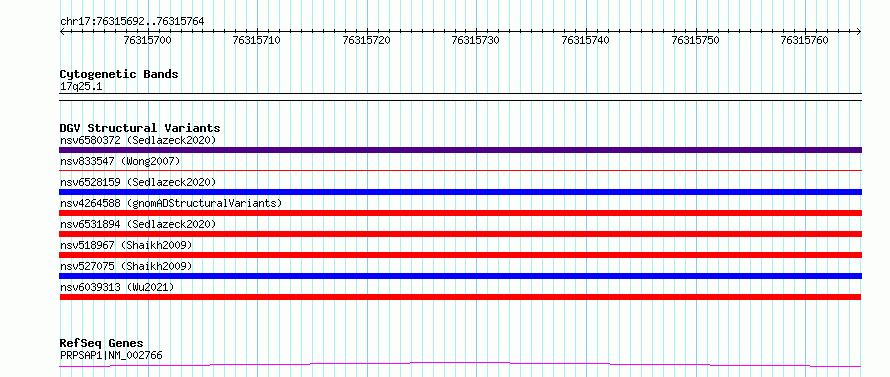Click the ruler tick label 76315740
The height and width of the screenshot is (377, 890).
tap(585, 40)
